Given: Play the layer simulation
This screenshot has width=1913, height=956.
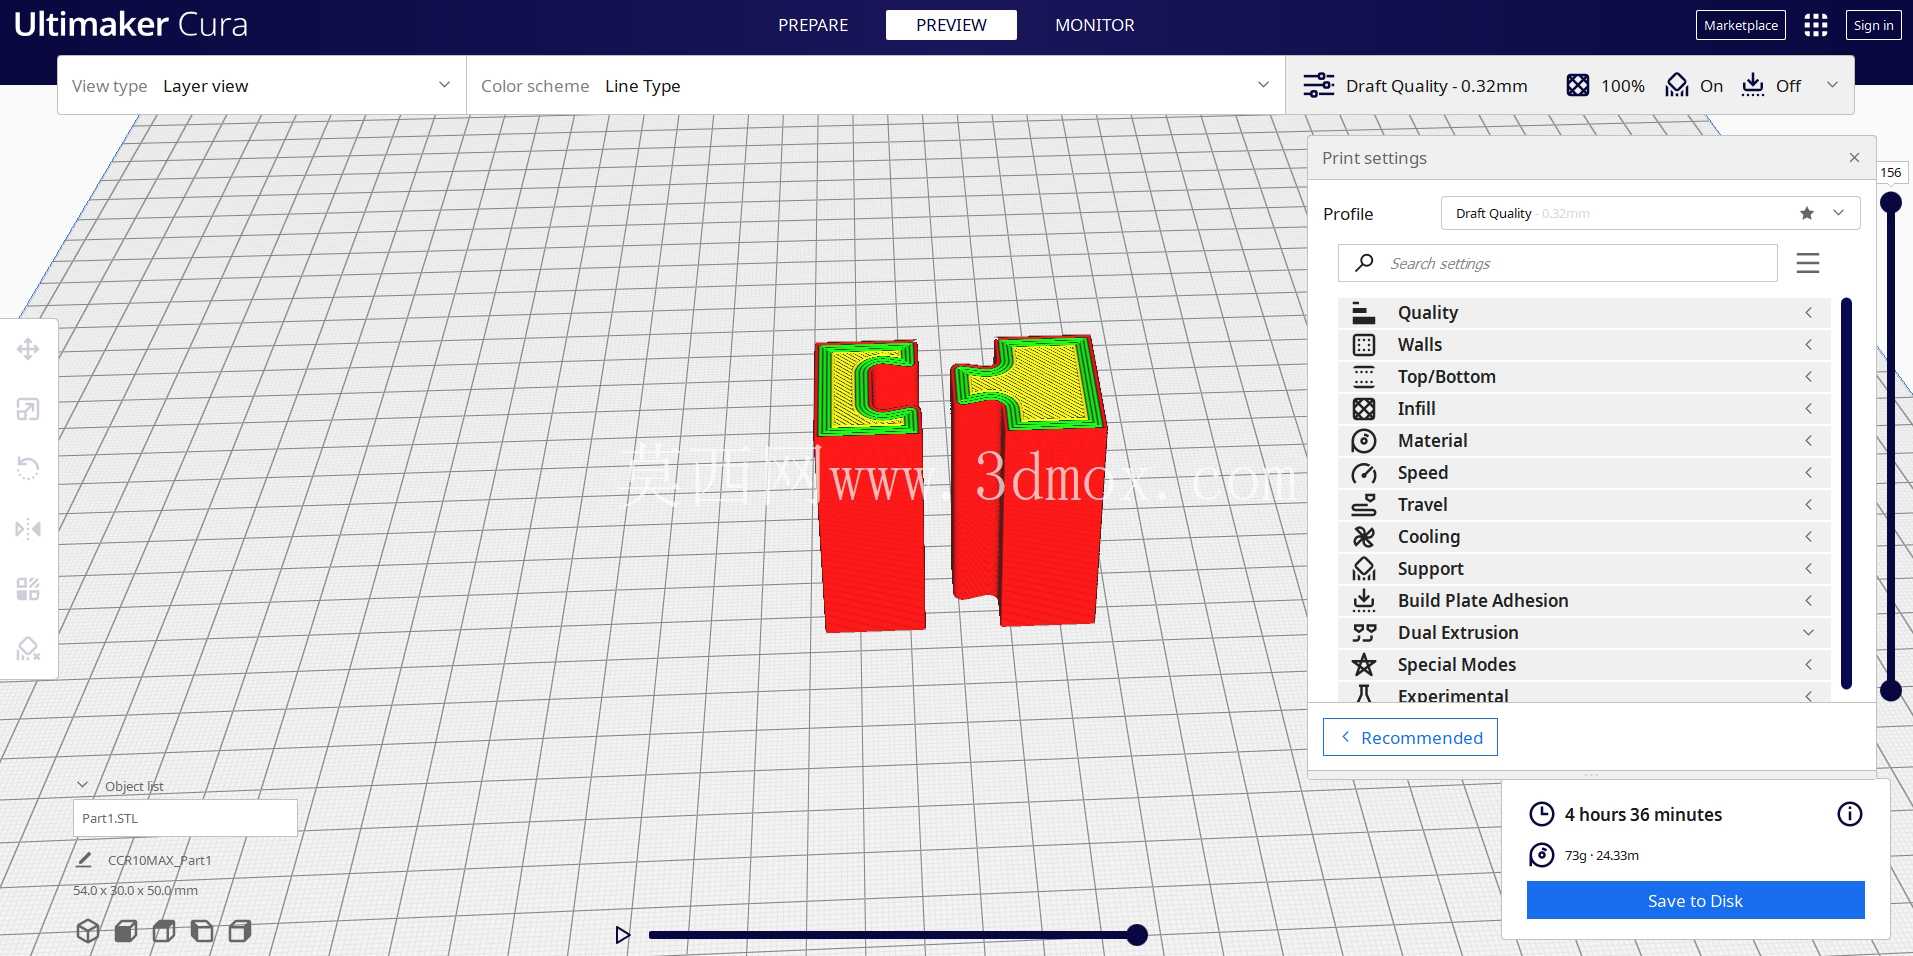Looking at the screenshot, I should [622, 935].
